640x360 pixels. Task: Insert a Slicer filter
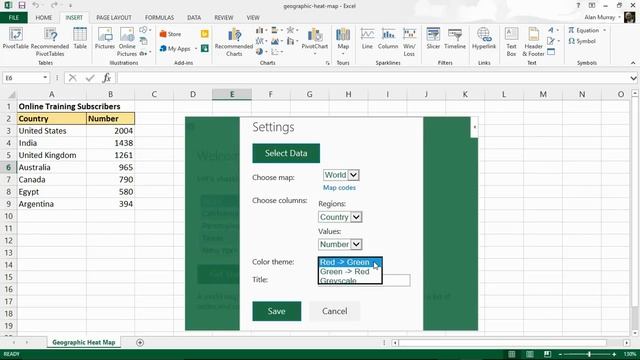(x=433, y=38)
